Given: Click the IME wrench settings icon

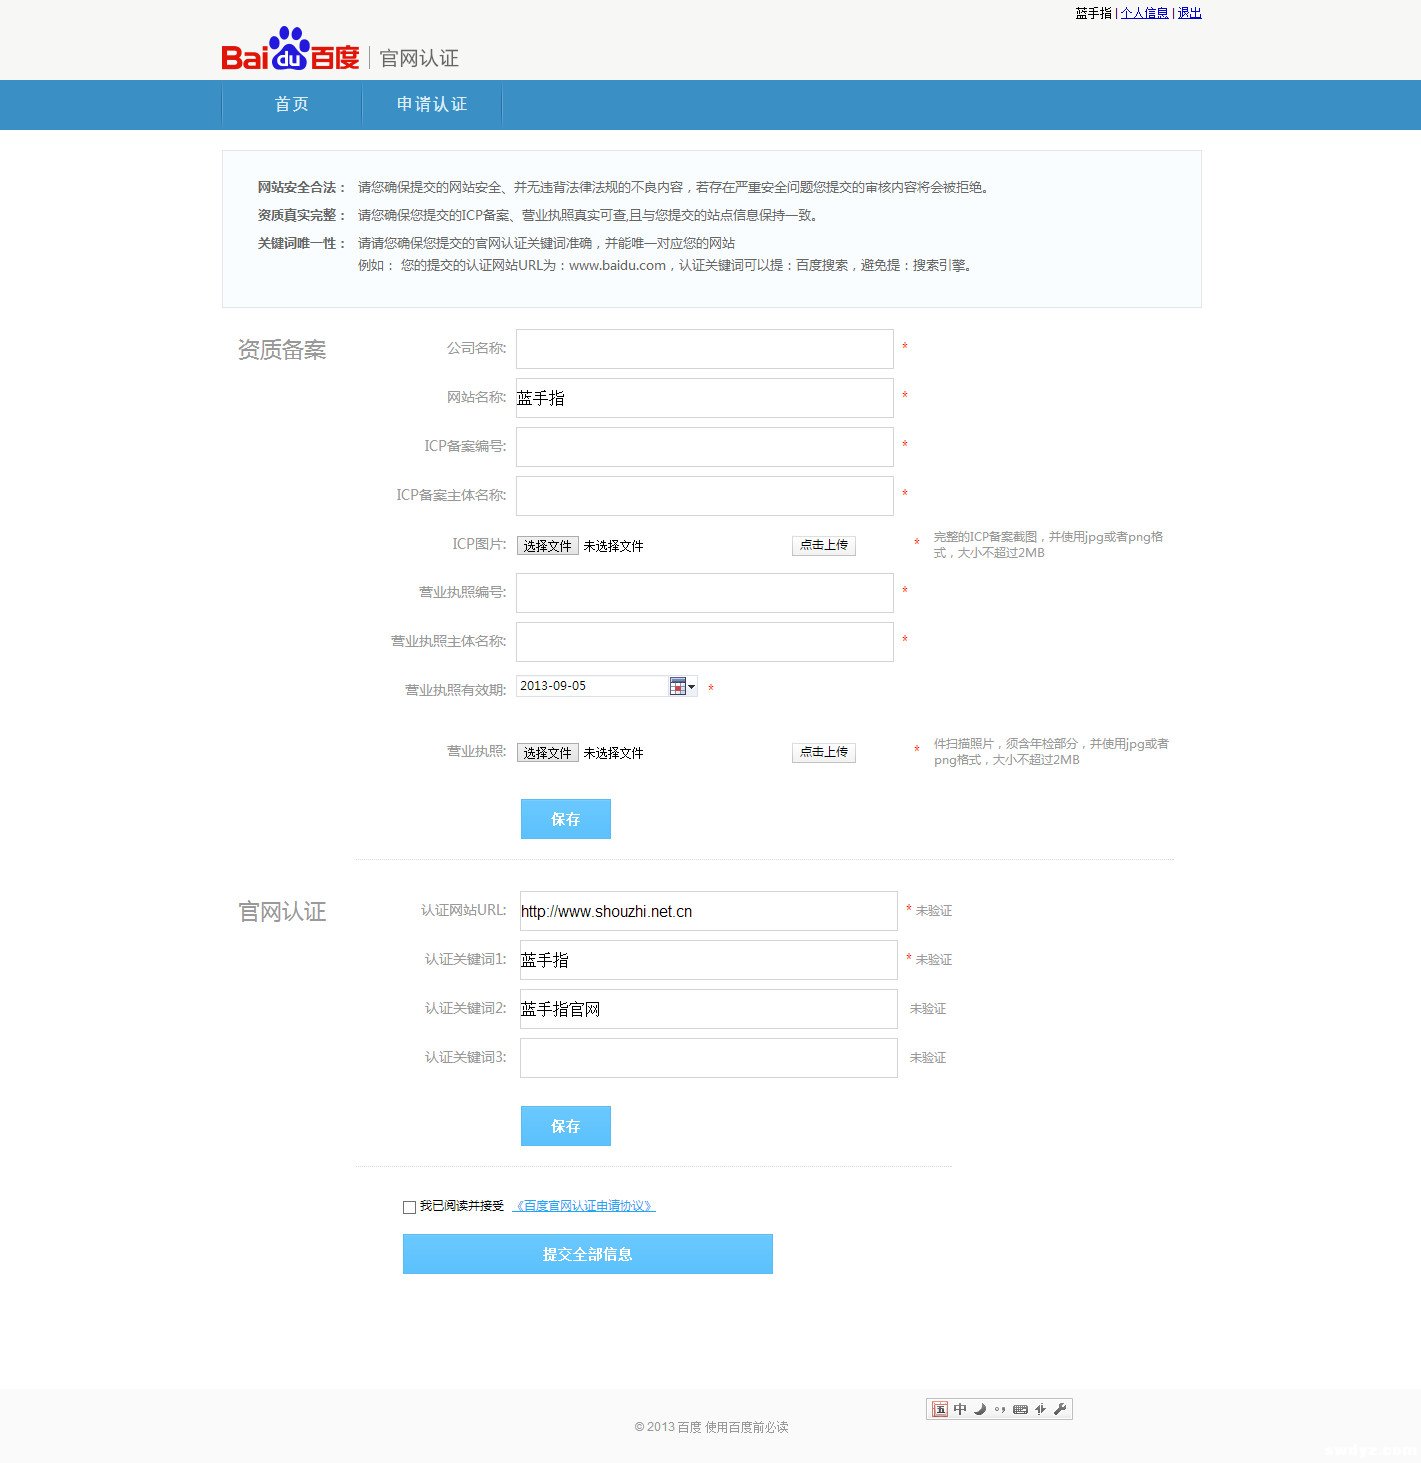Looking at the screenshot, I should click(x=1061, y=1409).
